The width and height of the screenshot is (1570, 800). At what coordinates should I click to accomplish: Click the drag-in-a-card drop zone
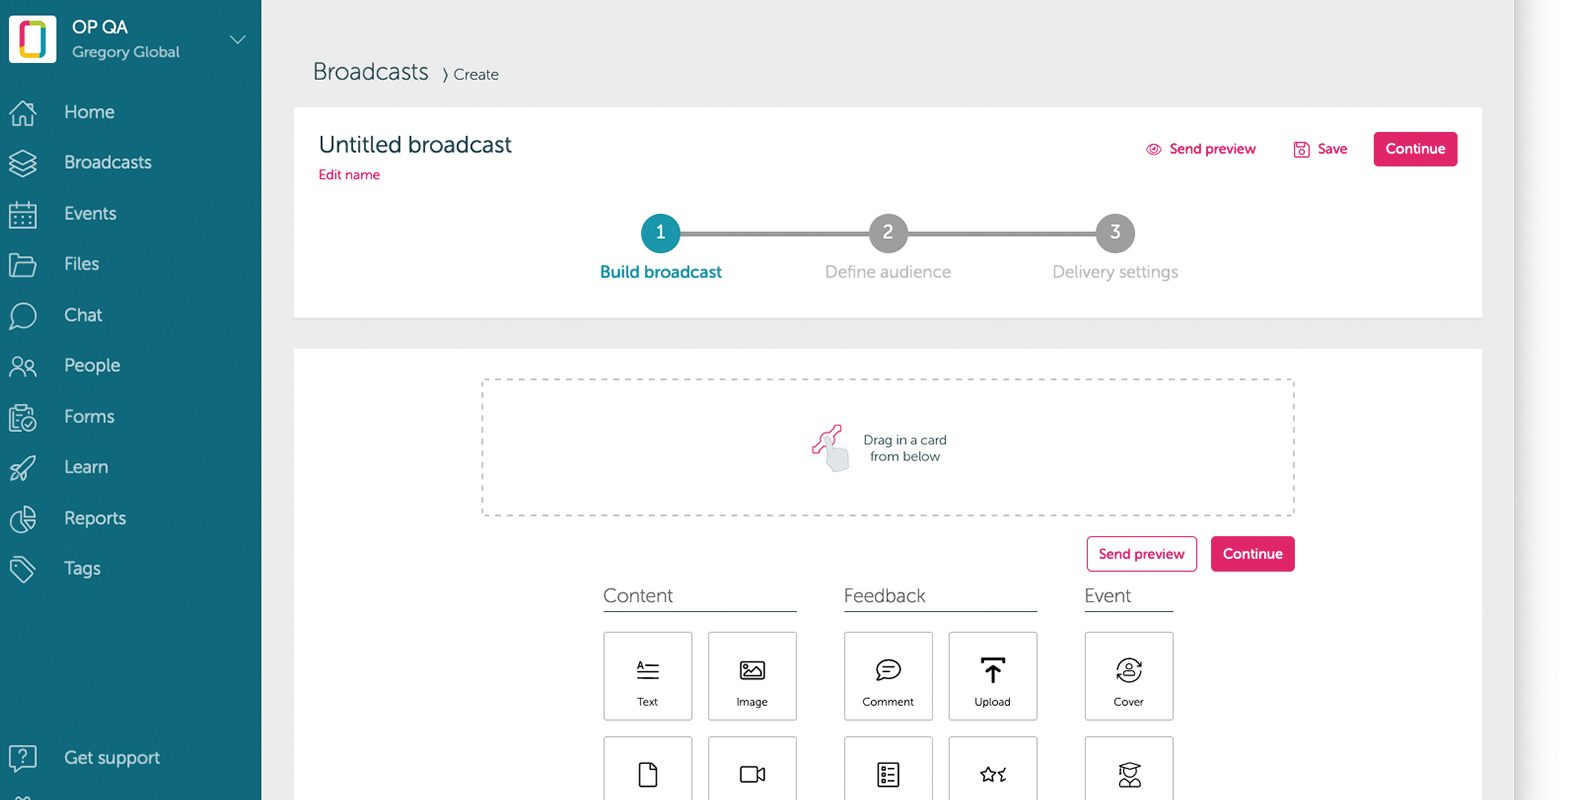(x=888, y=447)
